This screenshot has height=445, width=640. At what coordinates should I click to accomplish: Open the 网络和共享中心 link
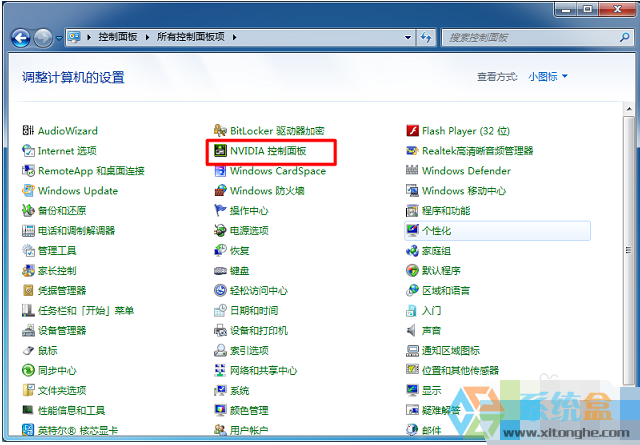(x=264, y=371)
